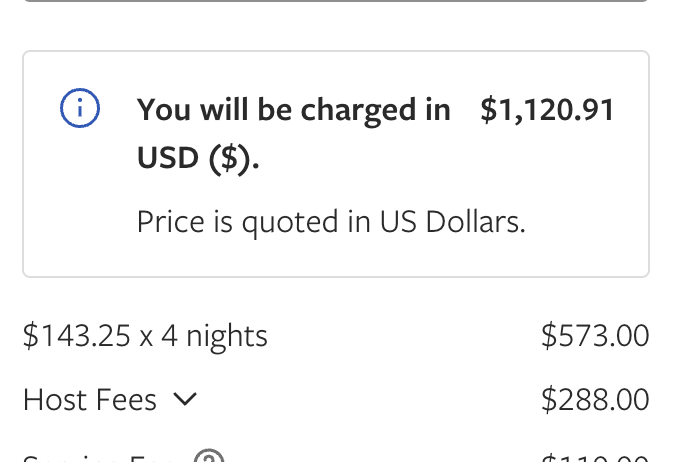Click the bordered box edge above the notice
The width and height of the screenshot is (676, 462).
tap(336, 2)
